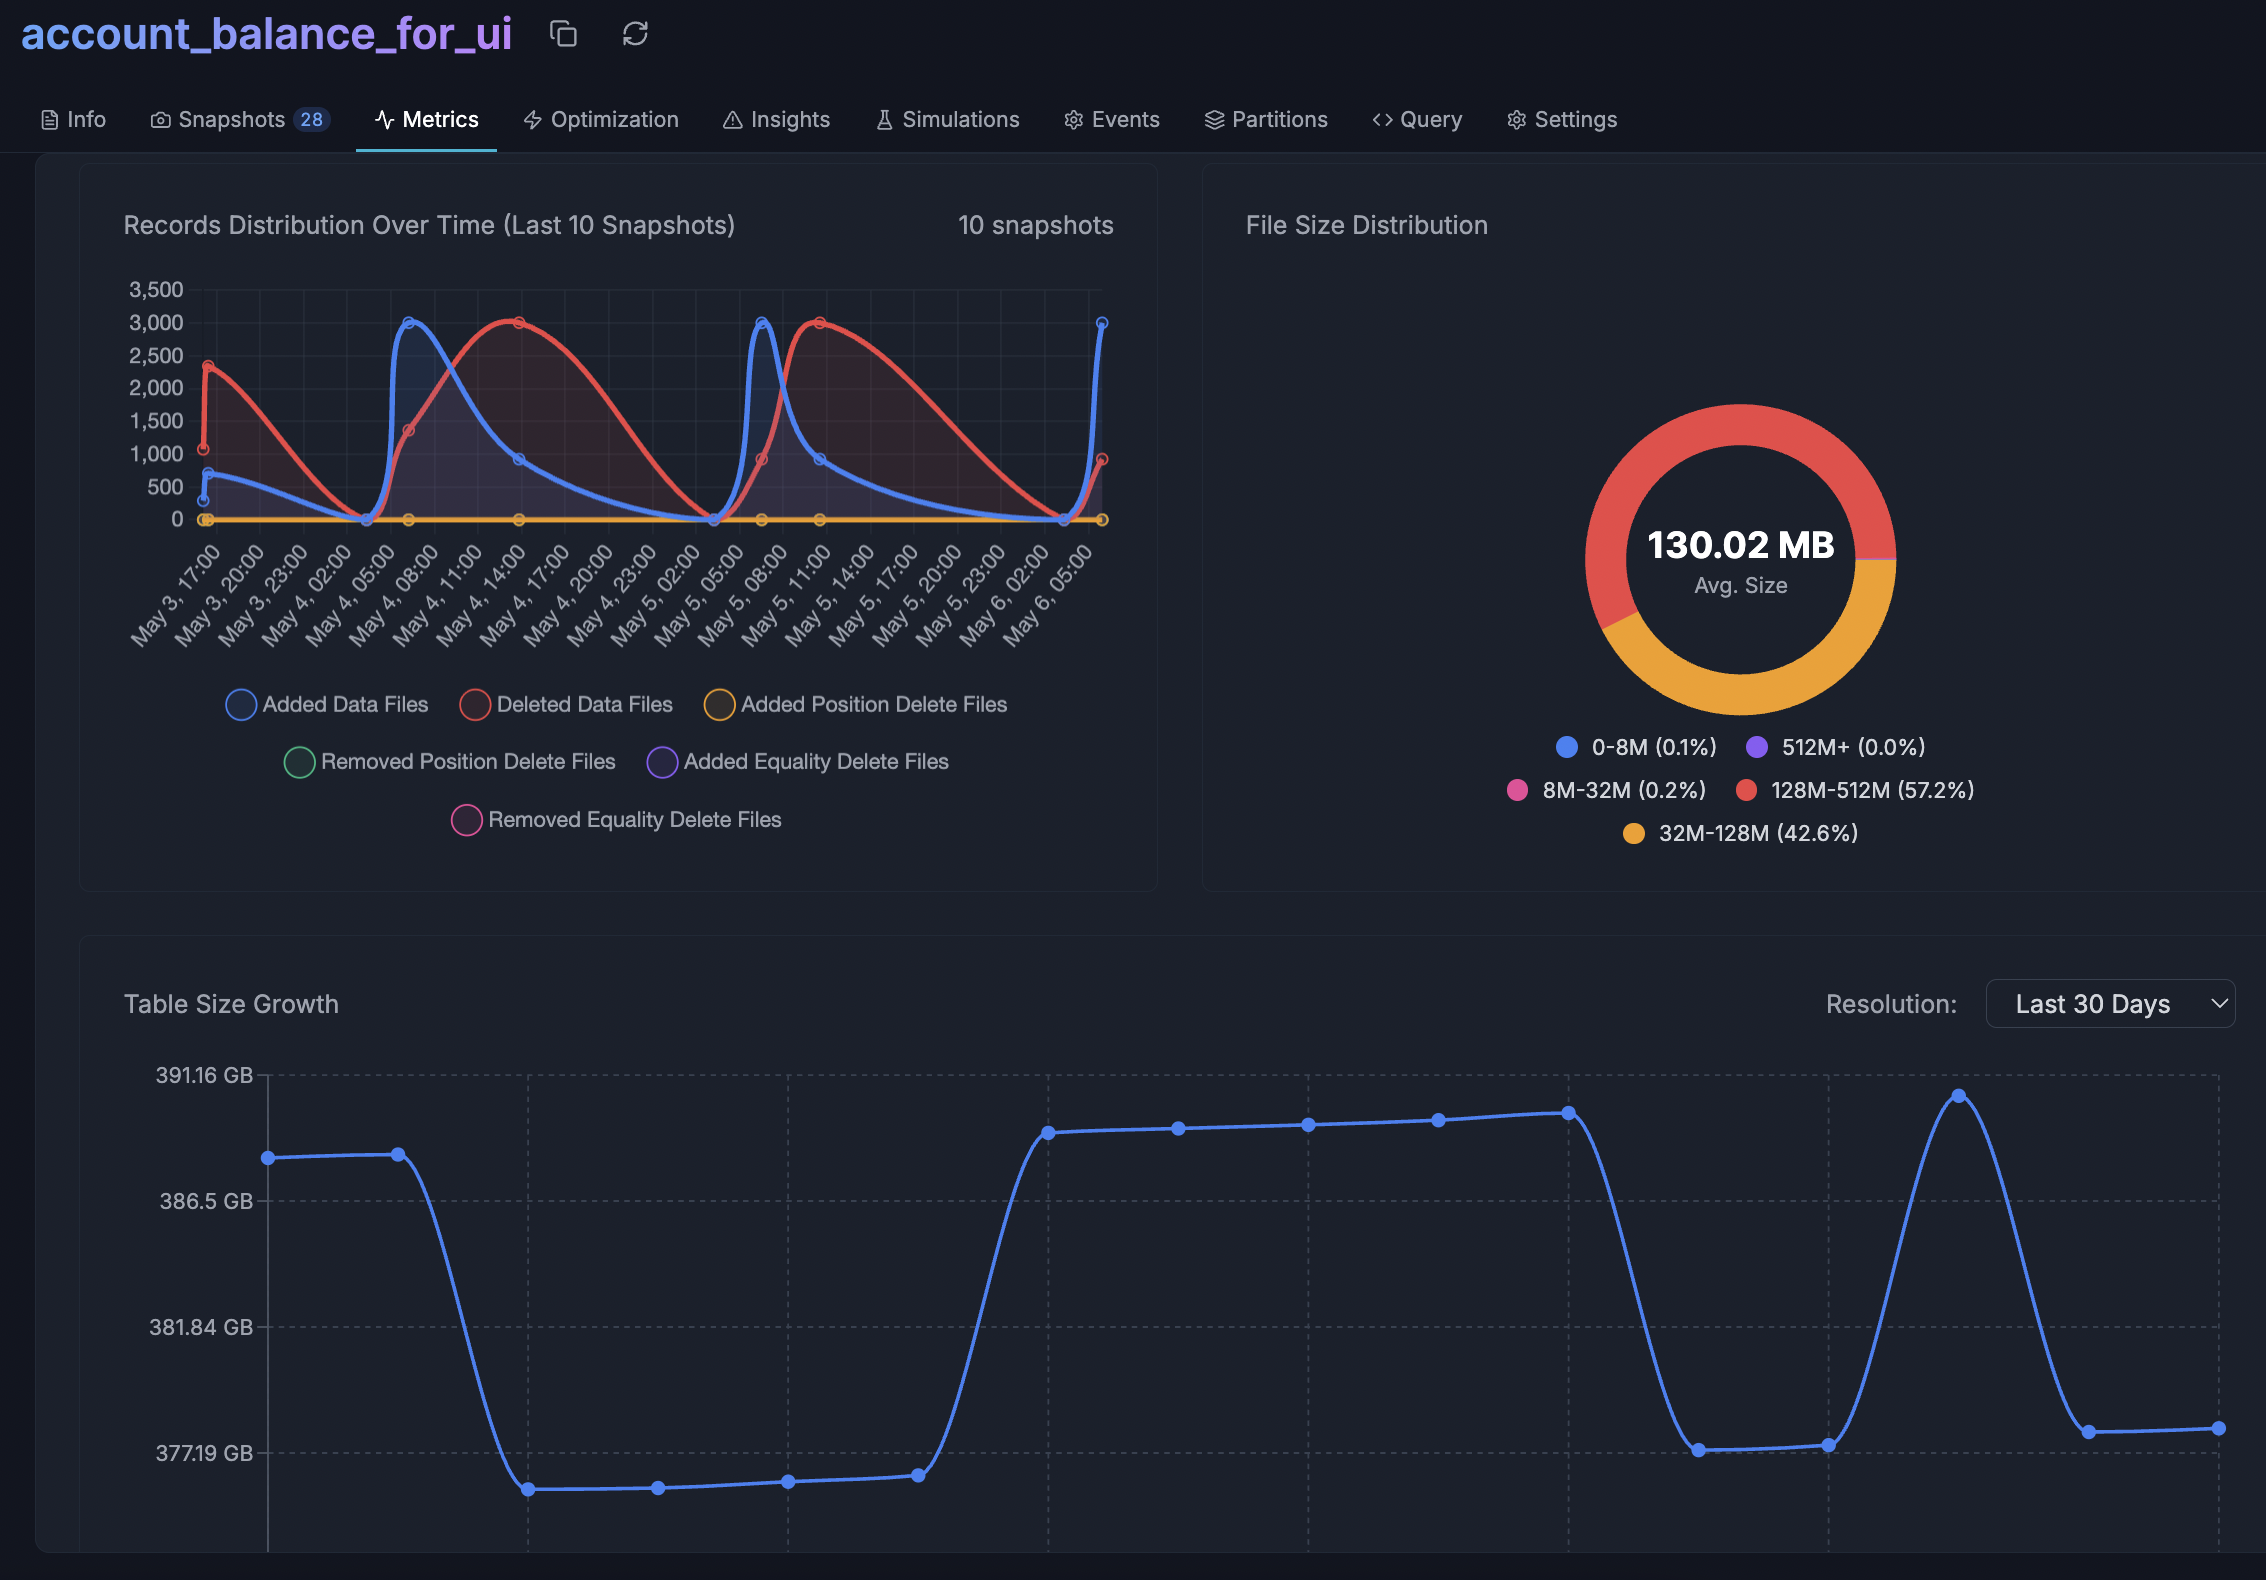View the Events tab
The width and height of the screenshot is (2266, 1580).
pyautogui.click(x=1112, y=120)
